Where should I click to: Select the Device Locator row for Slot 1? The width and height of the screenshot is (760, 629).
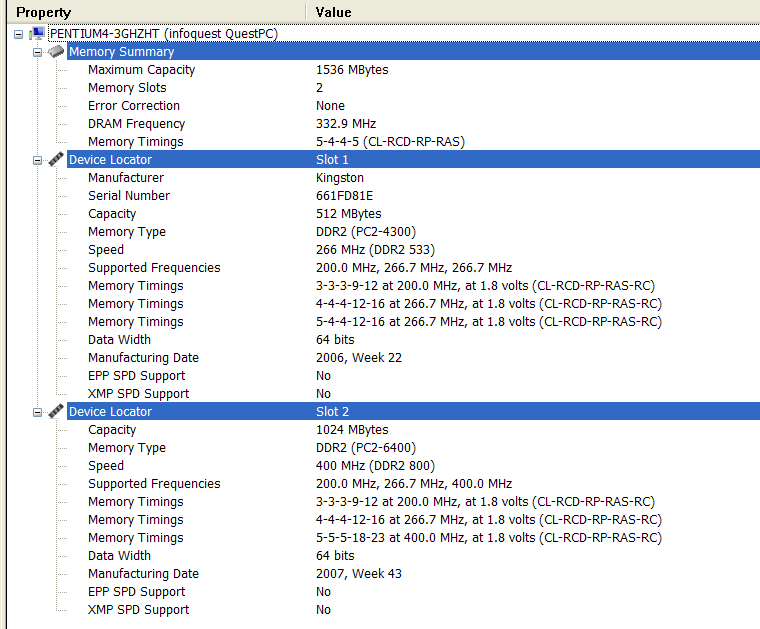tap(413, 159)
